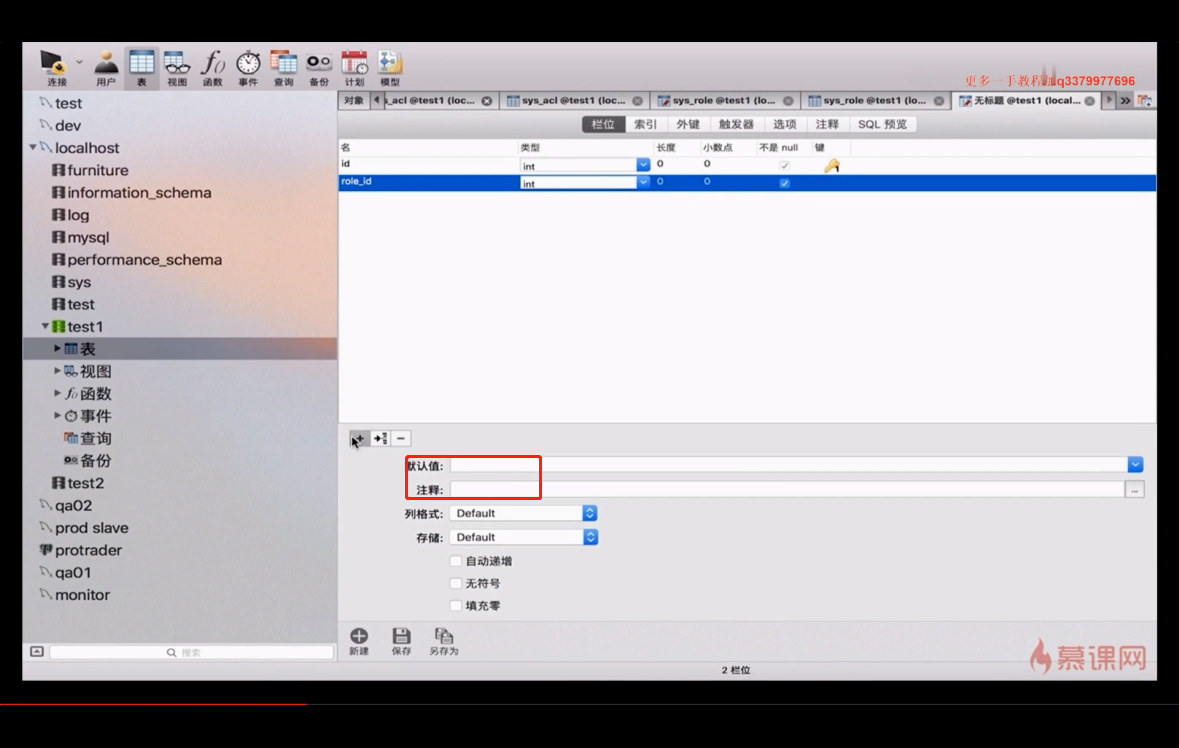Screen dimensions: 1179x748
Task: Open the Function (函数) toolbar icon
Action: click(213, 68)
